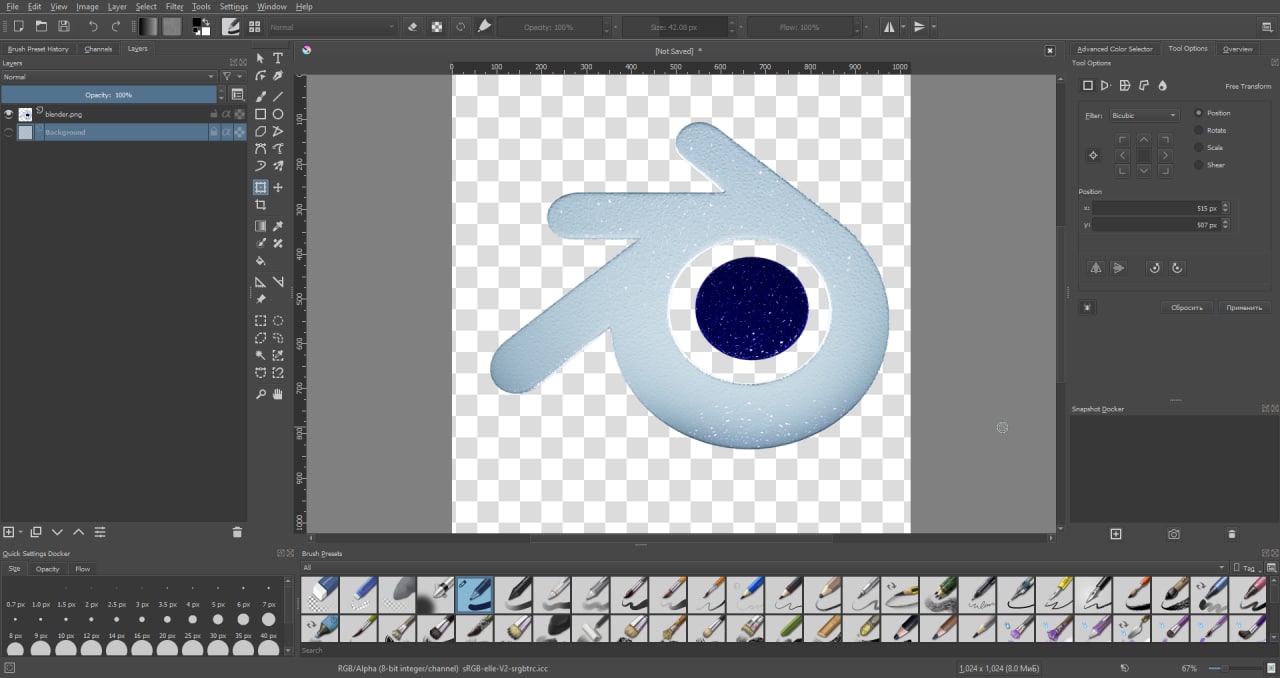Hide the blender.png layer

pyautogui.click(x=9, y=114)
